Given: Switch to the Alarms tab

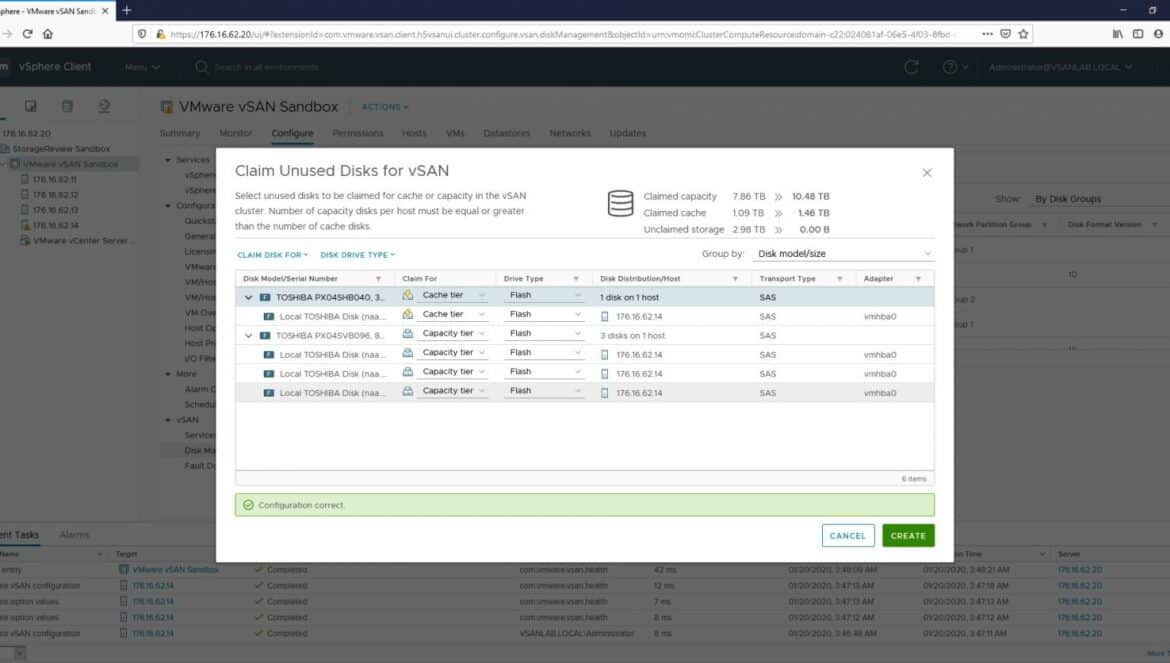Looking at the screenshot, I should click(x=74, y=535).
